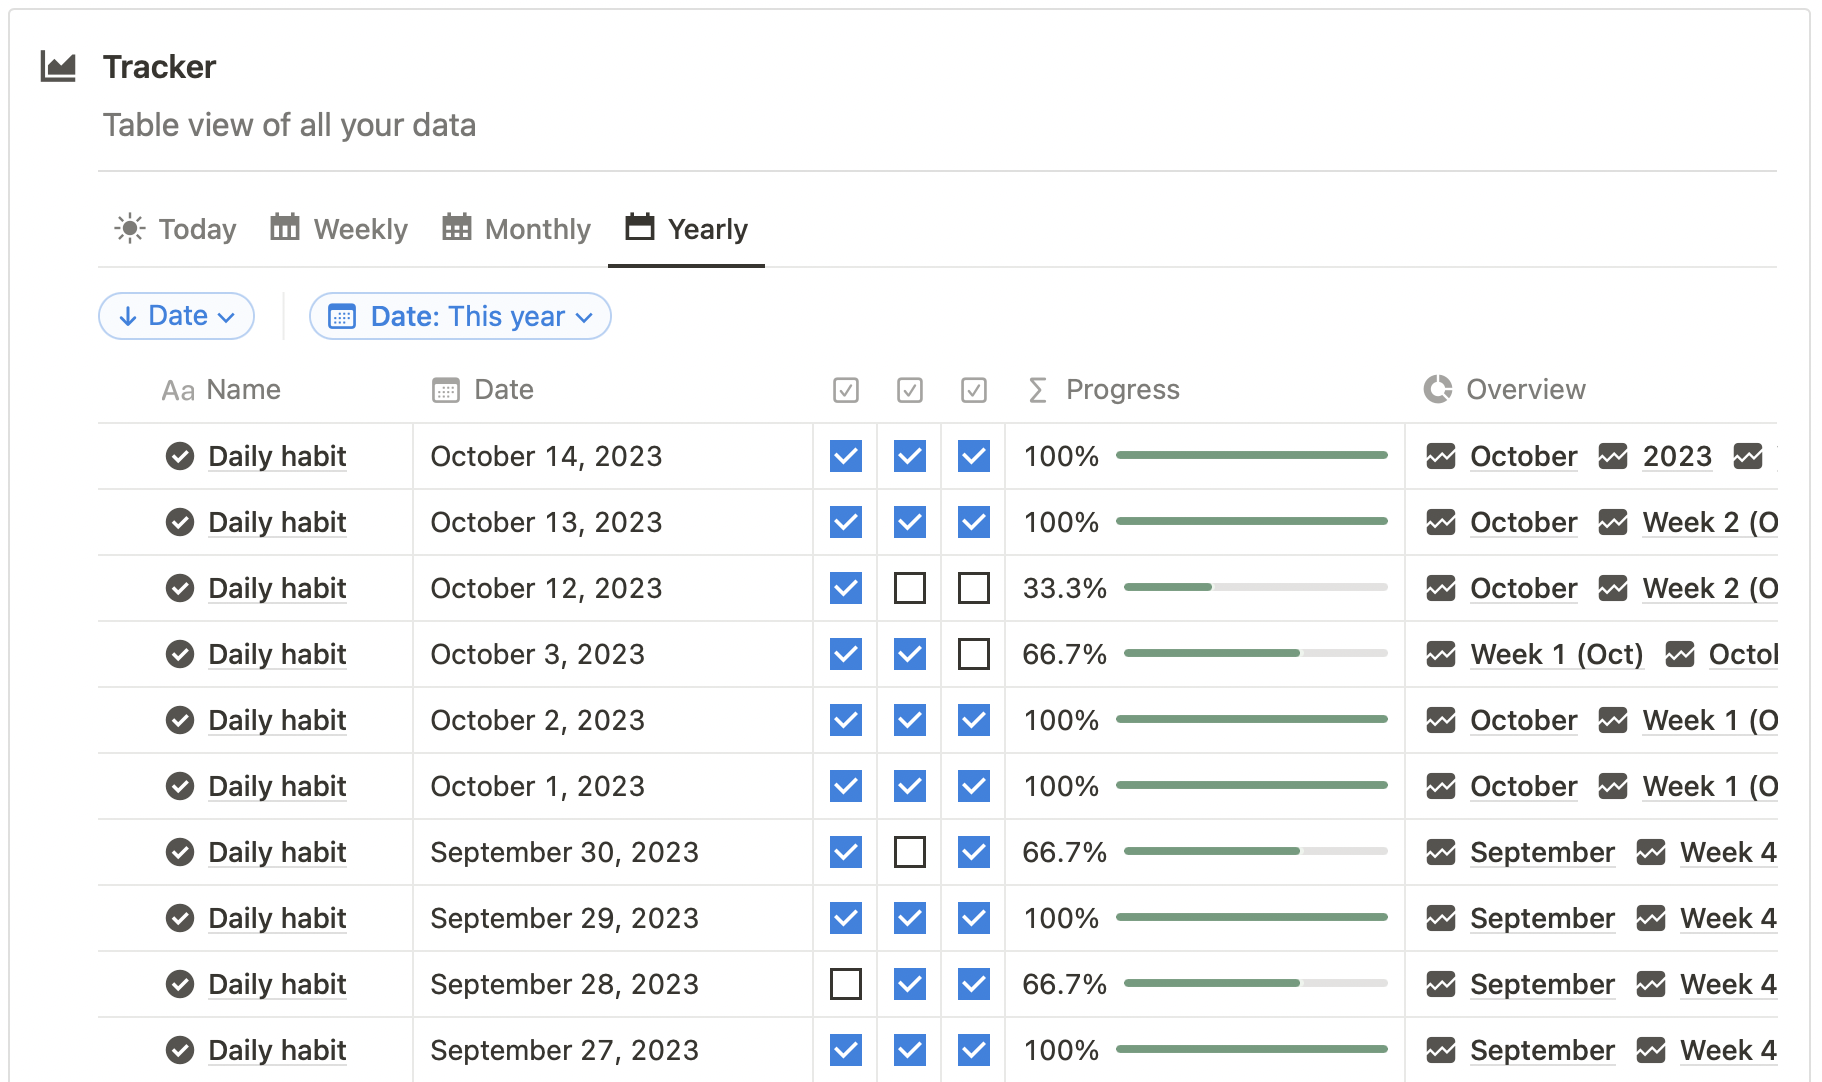1822x1082 pixels.
Task: Expand the Date: This year filter
Action: pyautogui.click(x=460, y=316)
